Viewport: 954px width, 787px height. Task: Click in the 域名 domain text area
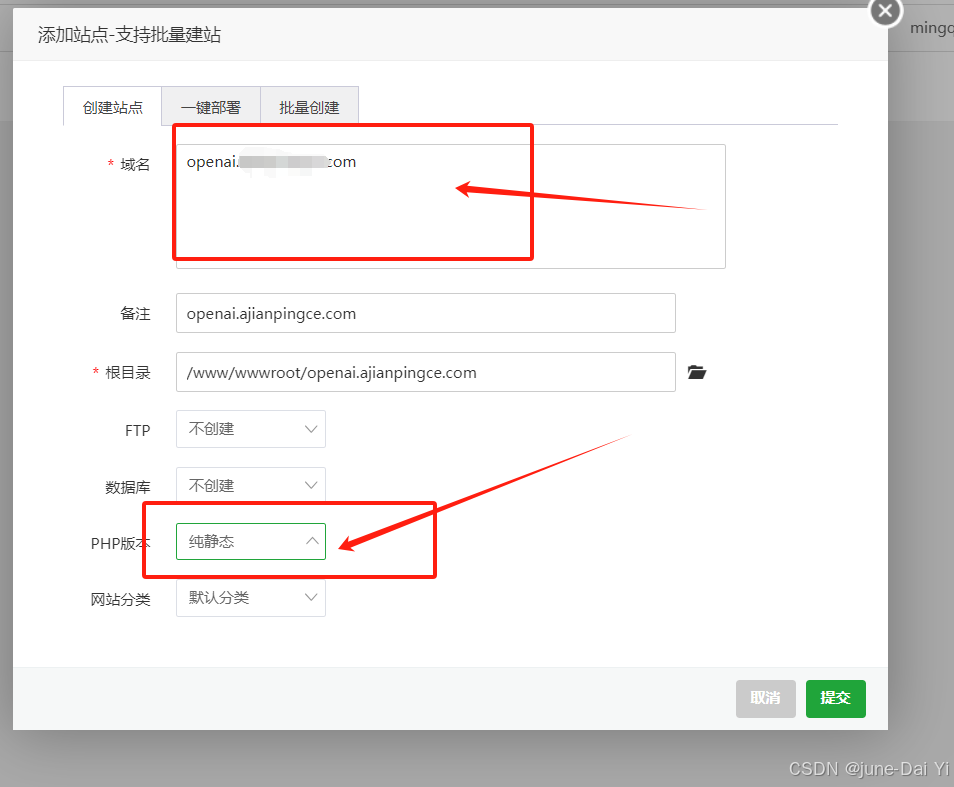[x=450, y=206]
